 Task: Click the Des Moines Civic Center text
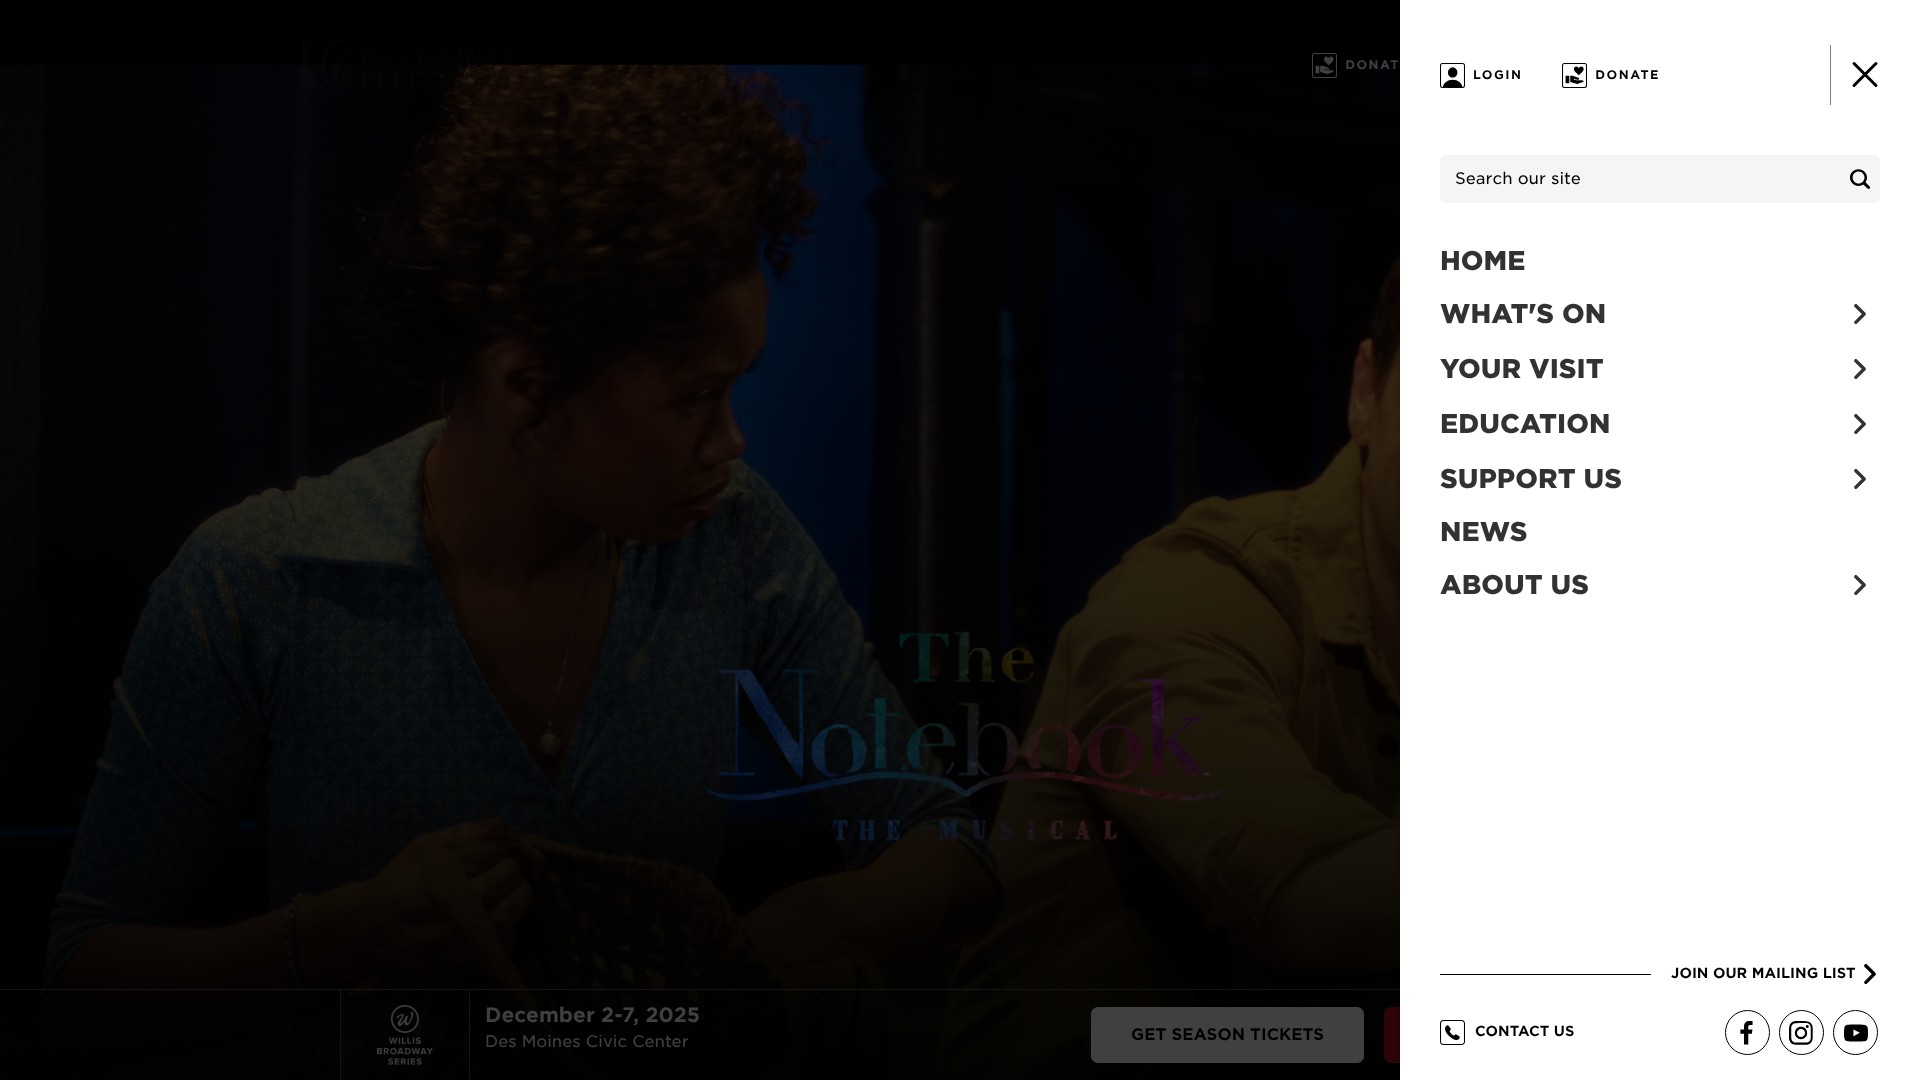587,1042
